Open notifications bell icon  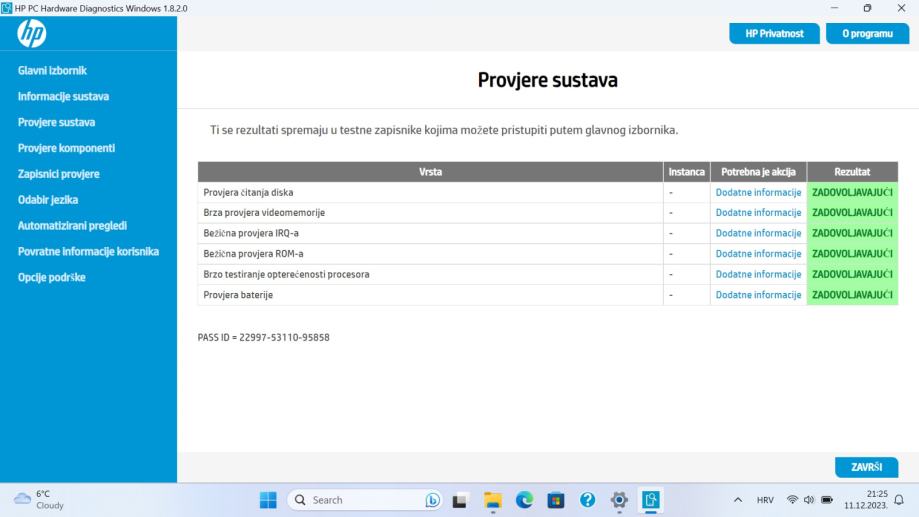899,500
